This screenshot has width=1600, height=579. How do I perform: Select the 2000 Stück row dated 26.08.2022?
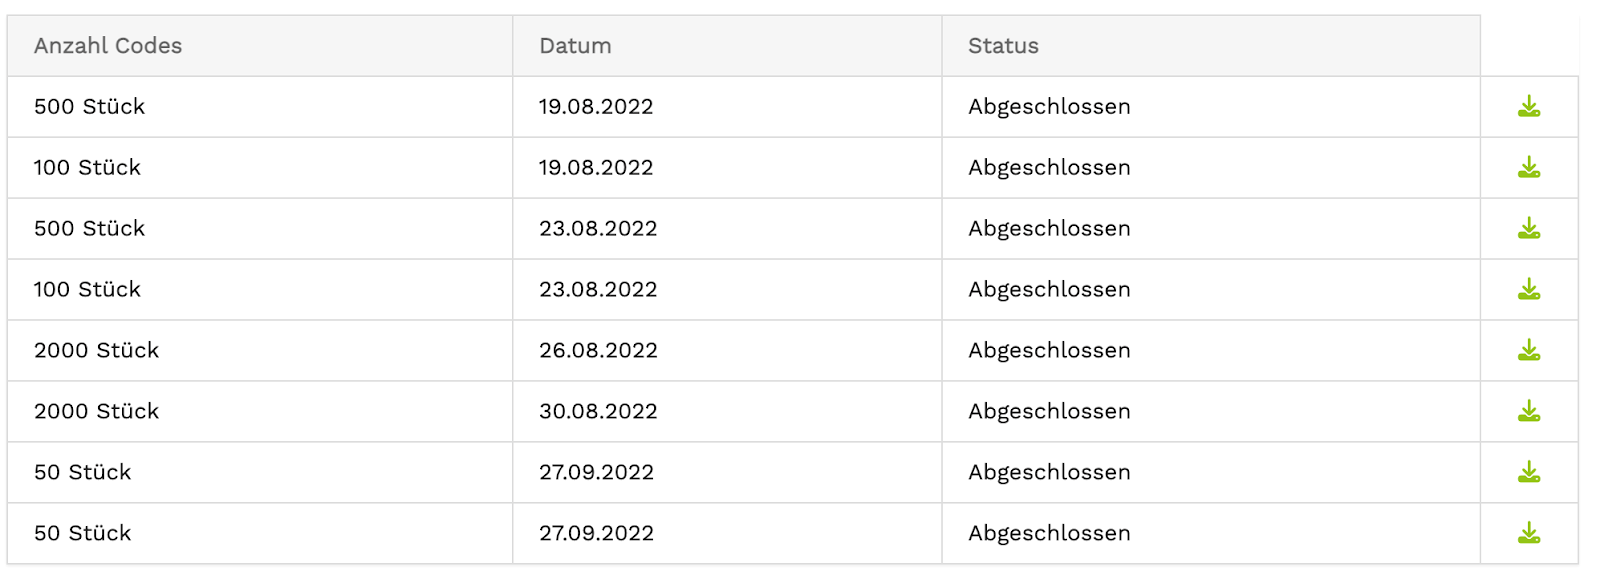[x=97, y=350]
